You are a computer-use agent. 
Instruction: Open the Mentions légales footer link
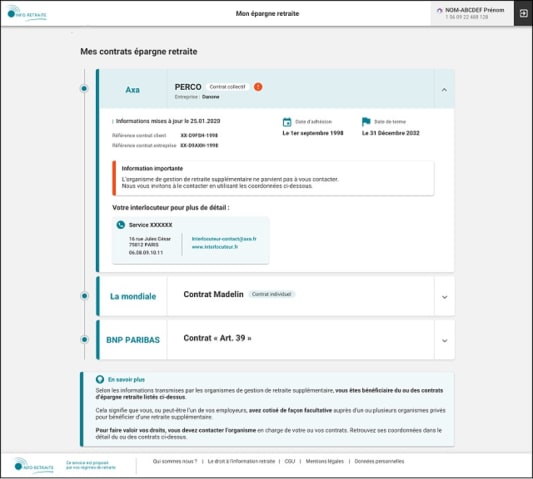325,461
